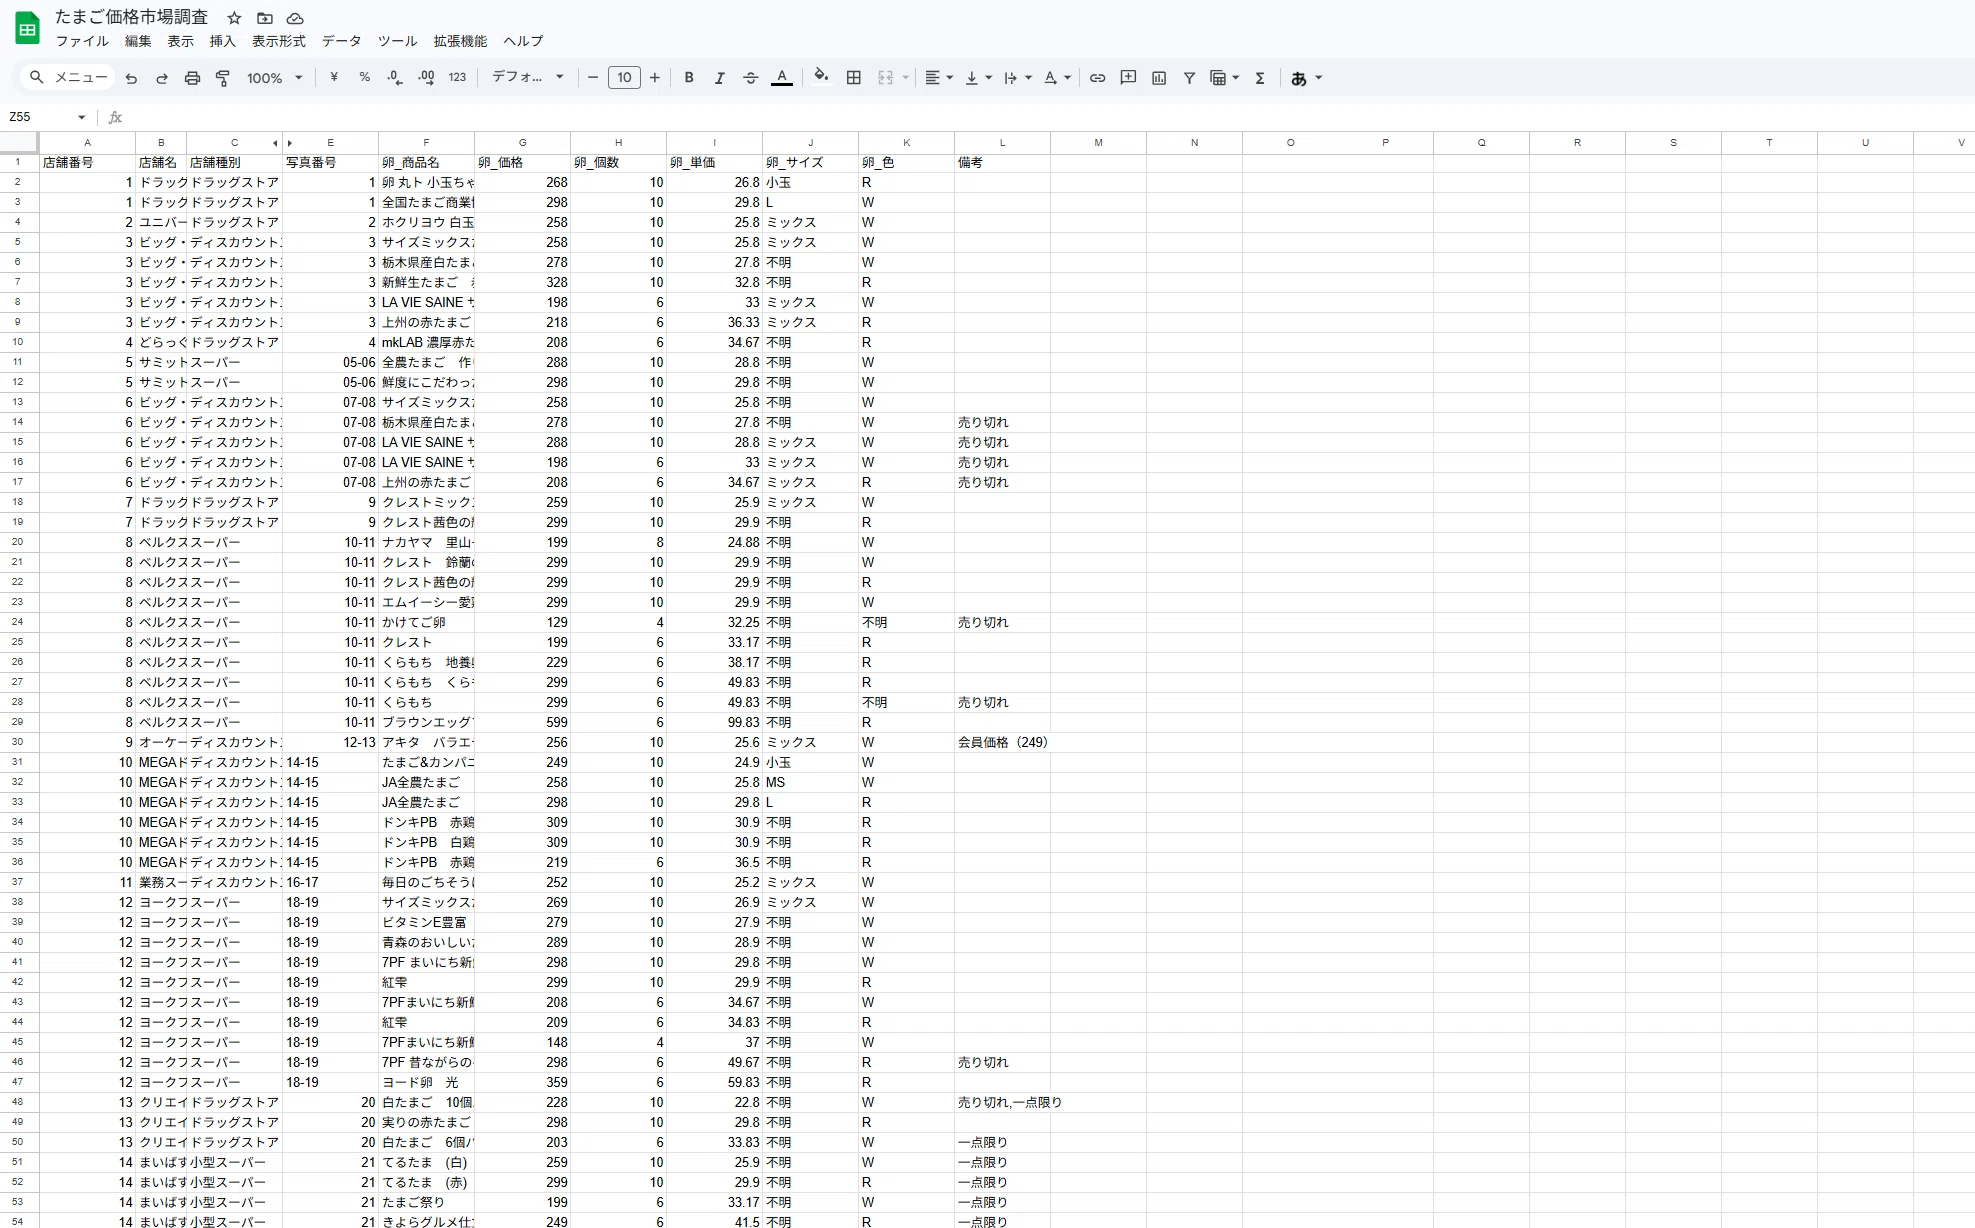
Task: Apply percent number format
Action: (364, 78)
